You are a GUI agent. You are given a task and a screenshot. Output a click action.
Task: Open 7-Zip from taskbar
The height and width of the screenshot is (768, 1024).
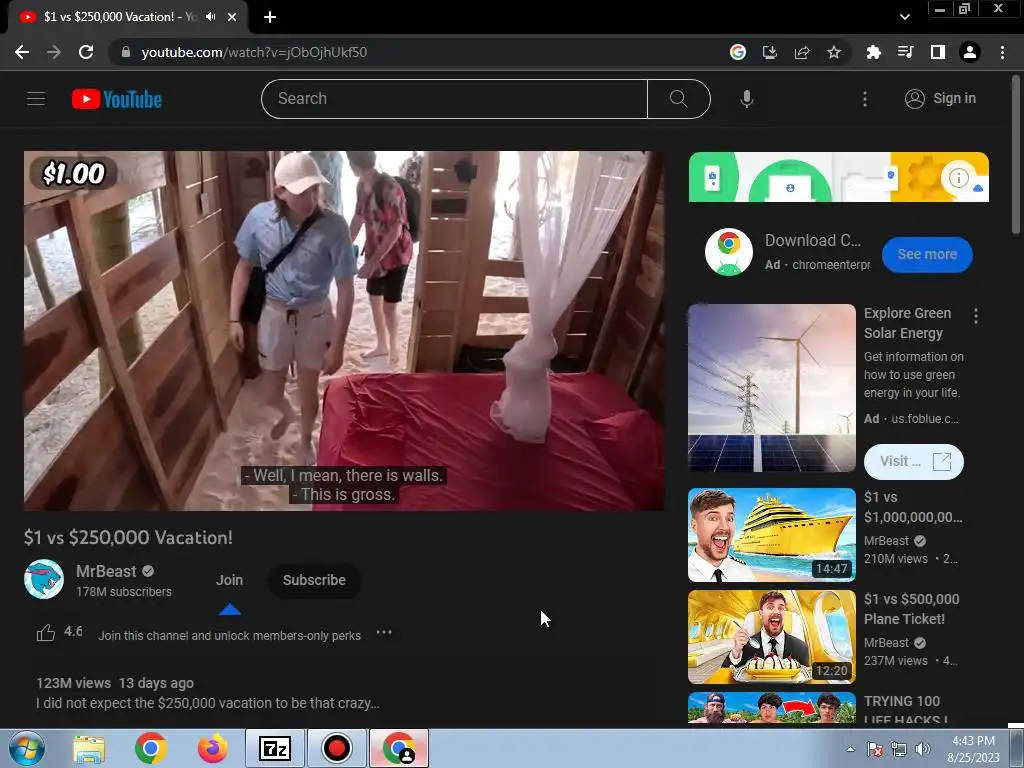pos(274,748)
